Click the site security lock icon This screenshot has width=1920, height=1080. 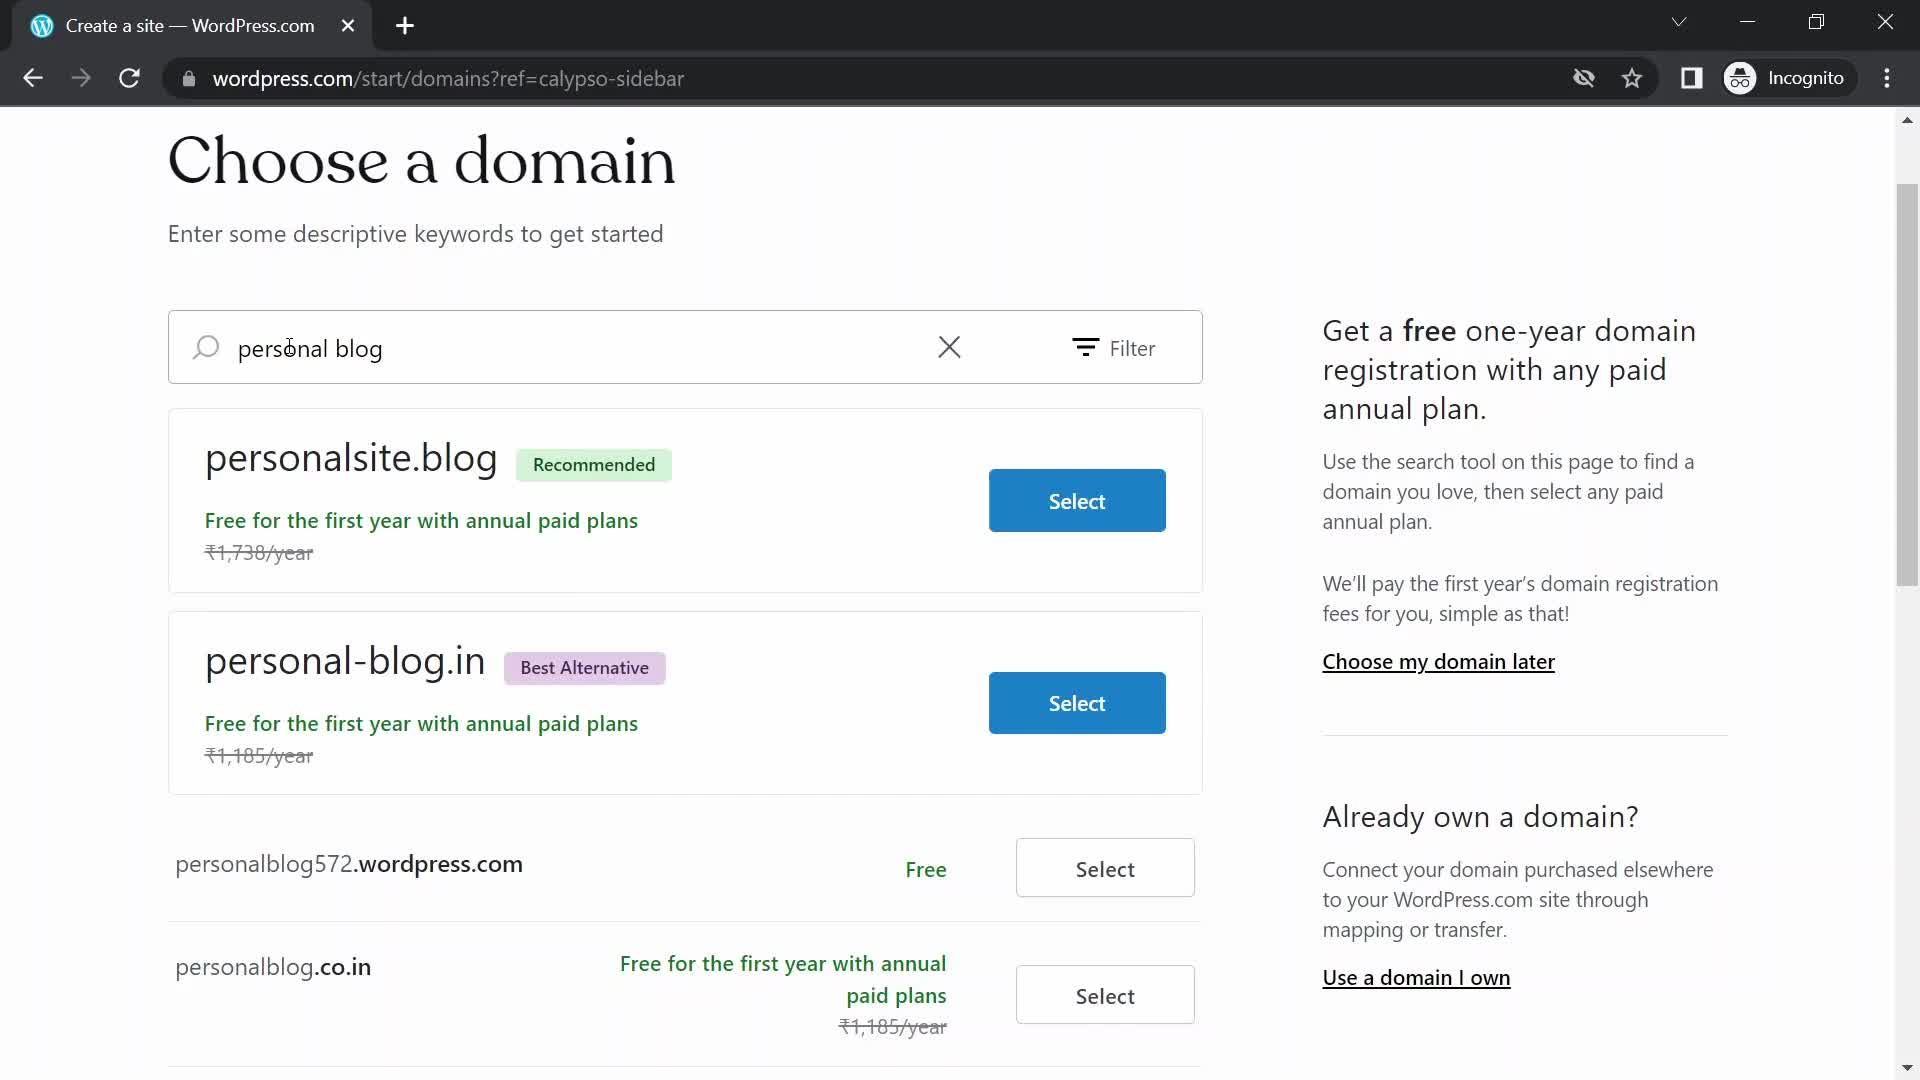point(188,79)
